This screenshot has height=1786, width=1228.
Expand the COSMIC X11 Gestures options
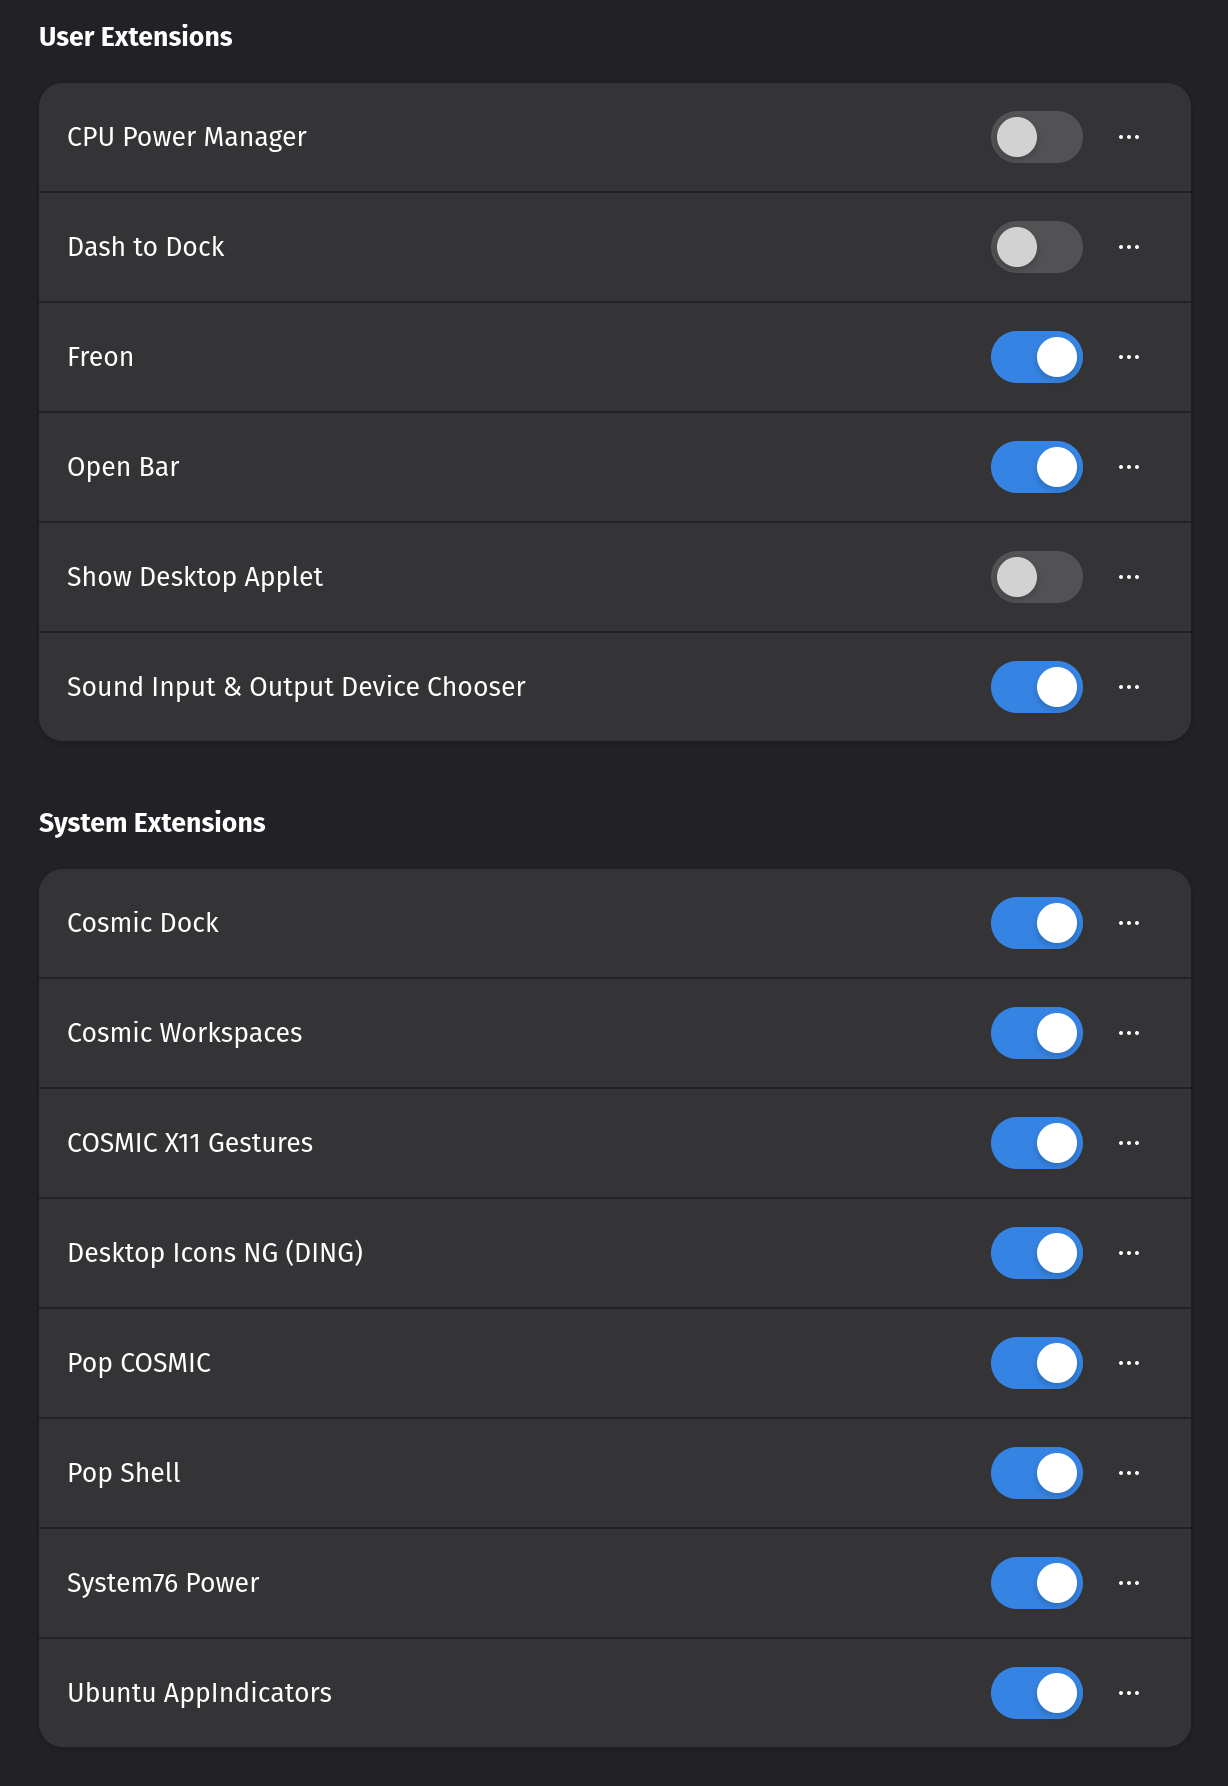[x=1129, y=1143]
